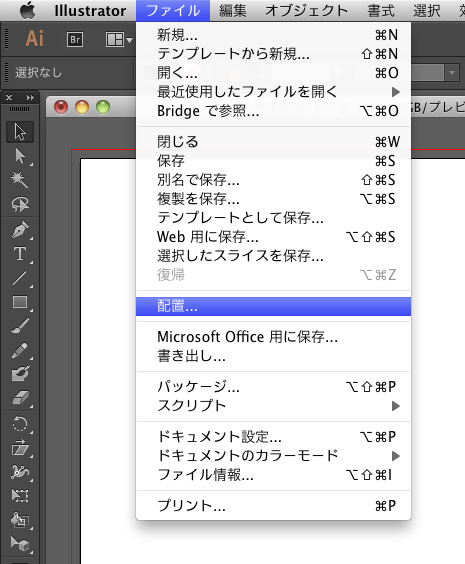Viewport: 465px width, 564px height.
Task: Select the Pencil tool
Action: tap(20, 350)
